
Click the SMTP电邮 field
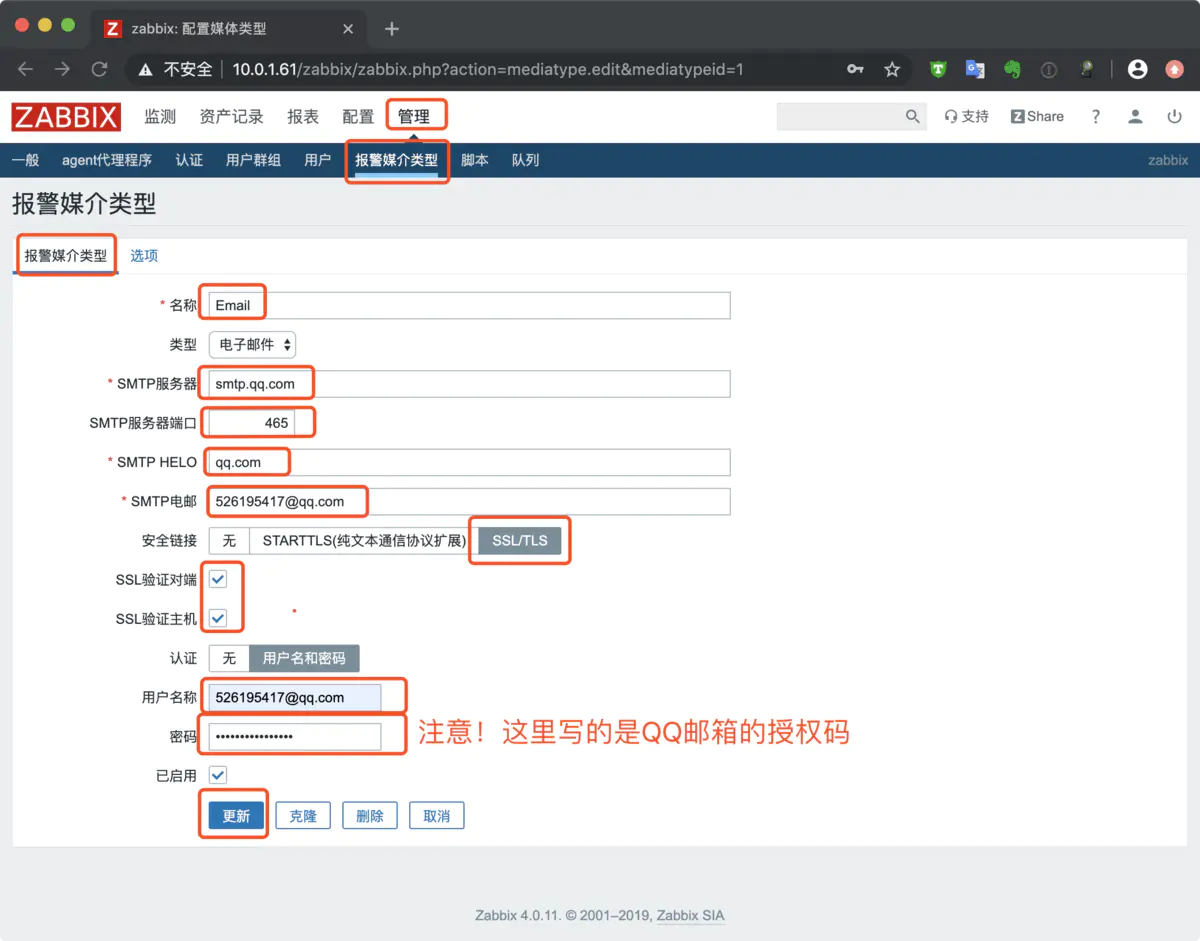(x=469, y=501)
